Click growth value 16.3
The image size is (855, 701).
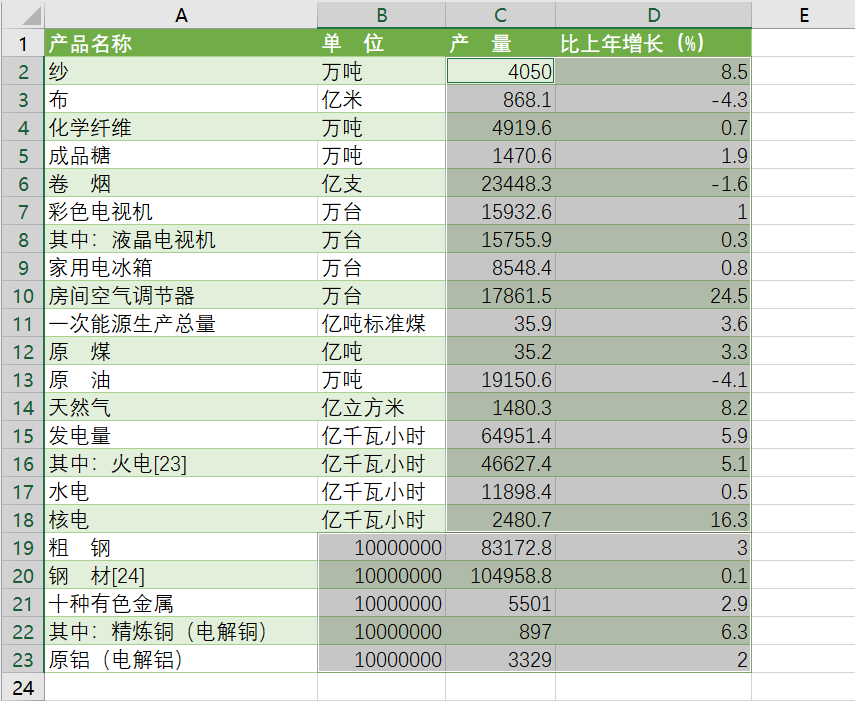click(x=653, y=519)
